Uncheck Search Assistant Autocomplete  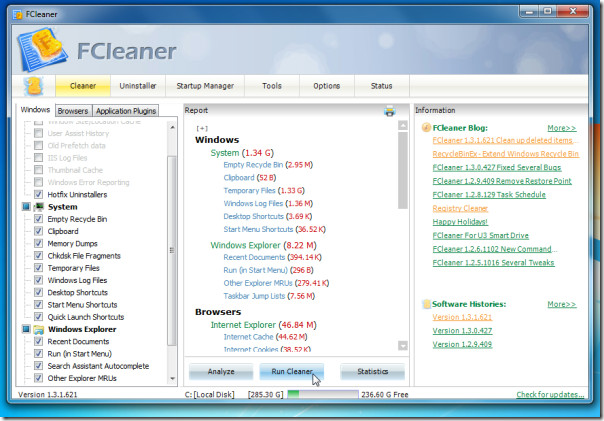pos(38,366)
